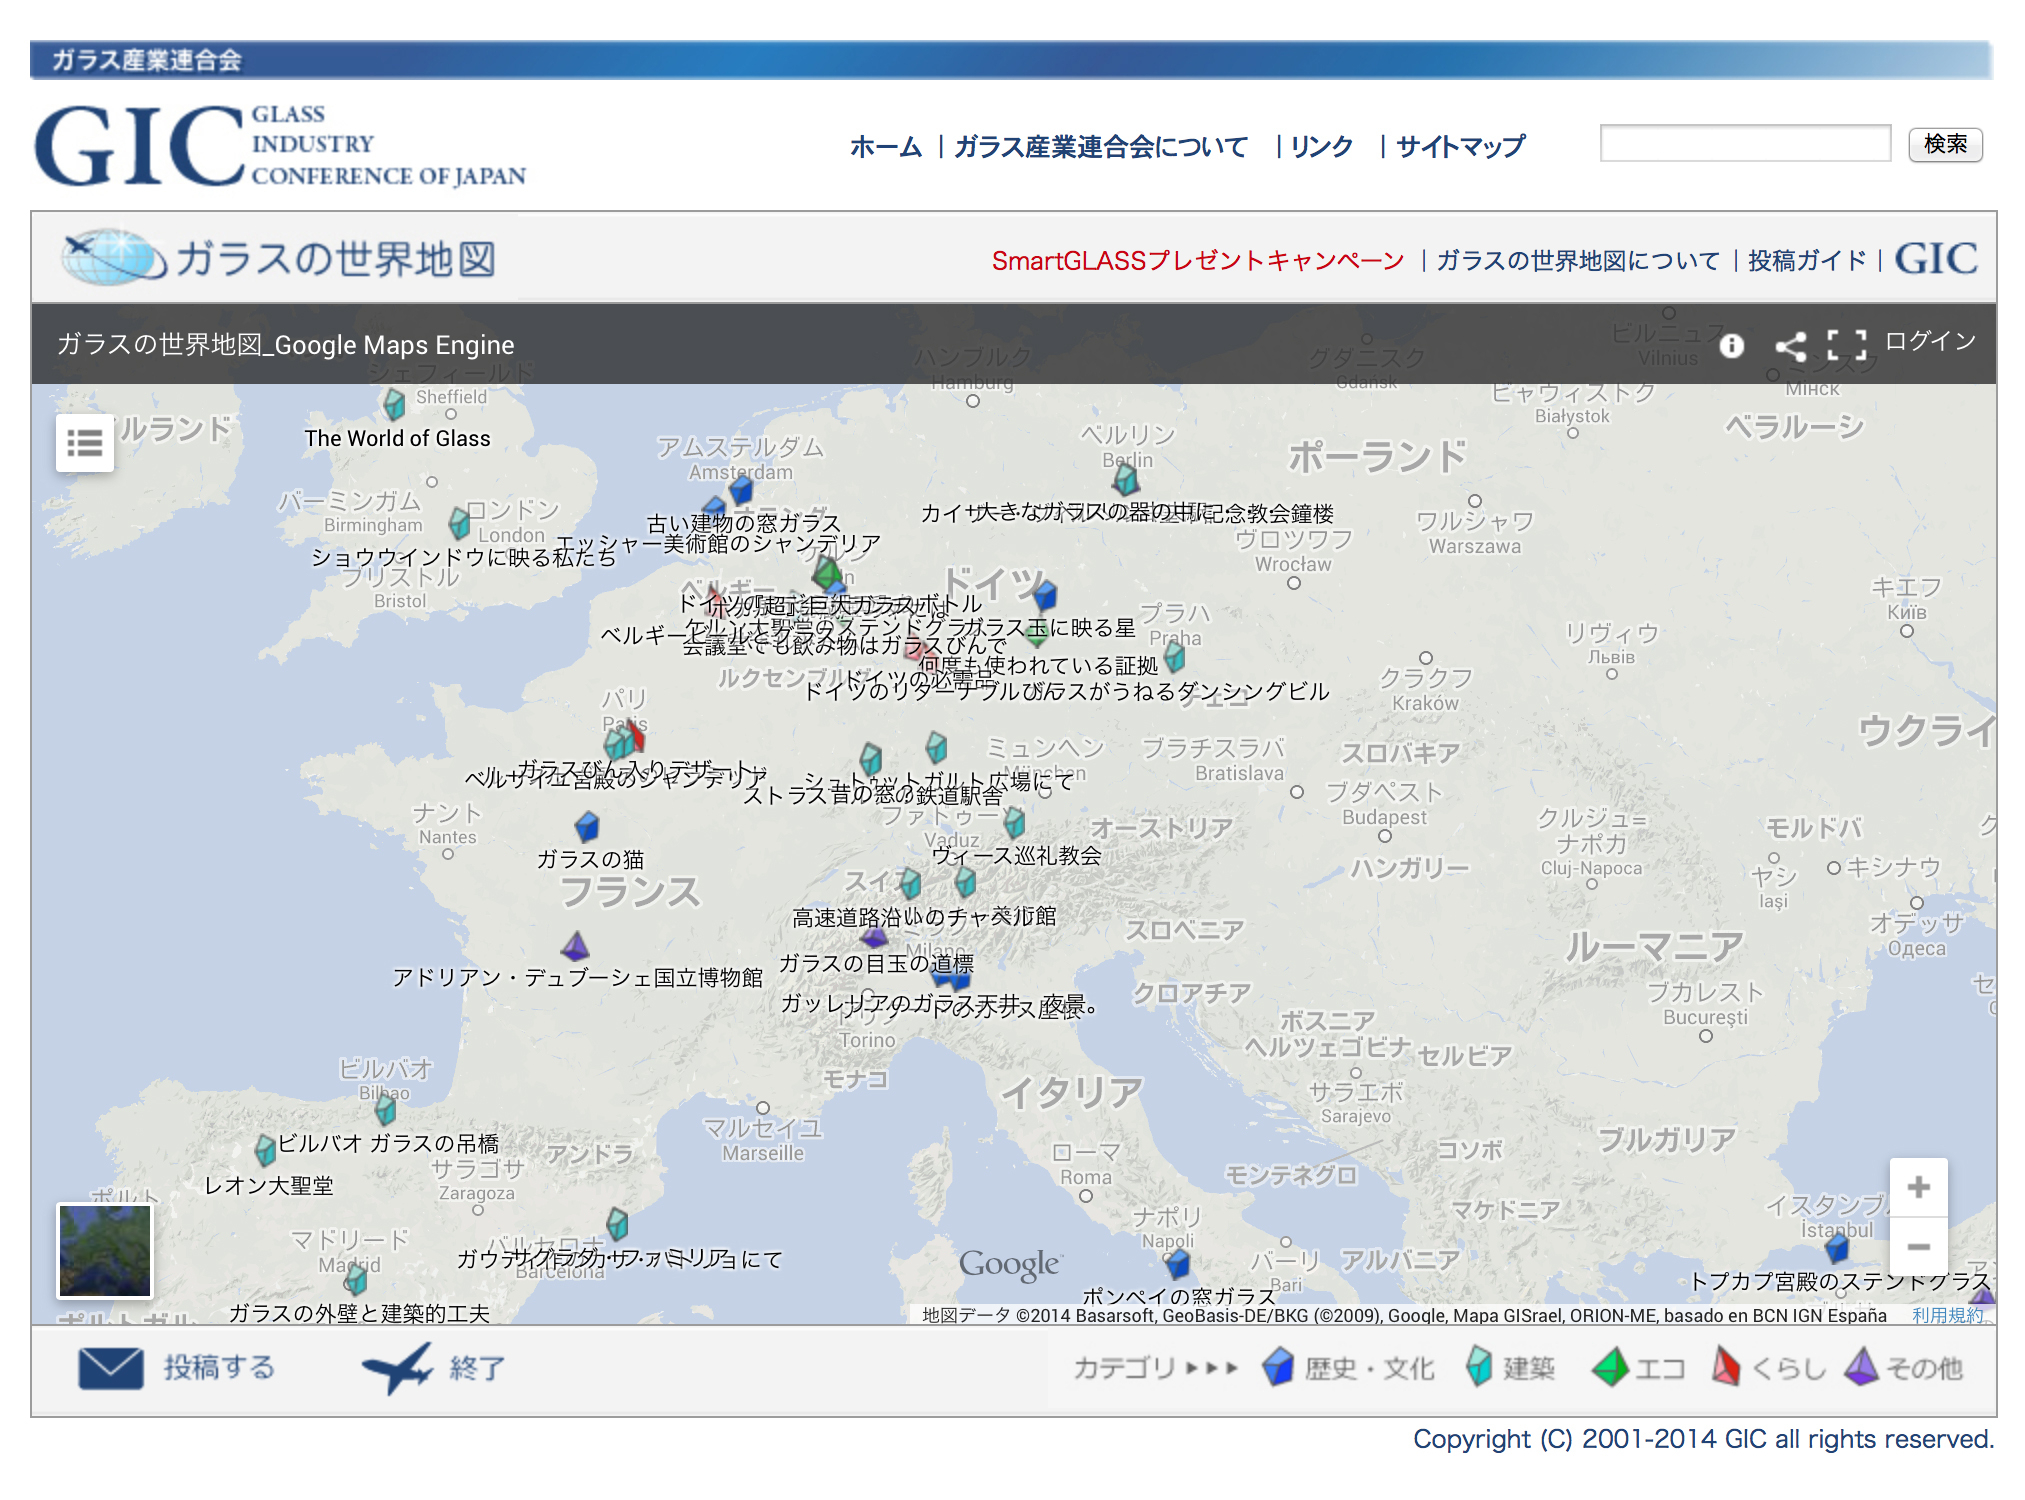Click the Sheffield World of Glass marker

point(394,404)
